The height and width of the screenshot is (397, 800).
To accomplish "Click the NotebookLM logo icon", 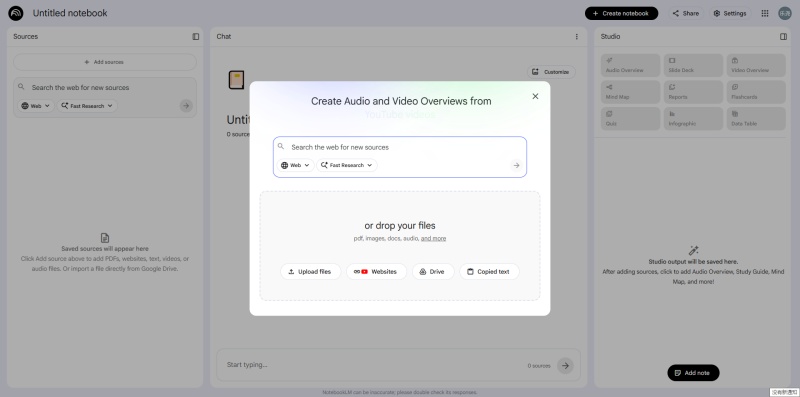I will point(16,13).
